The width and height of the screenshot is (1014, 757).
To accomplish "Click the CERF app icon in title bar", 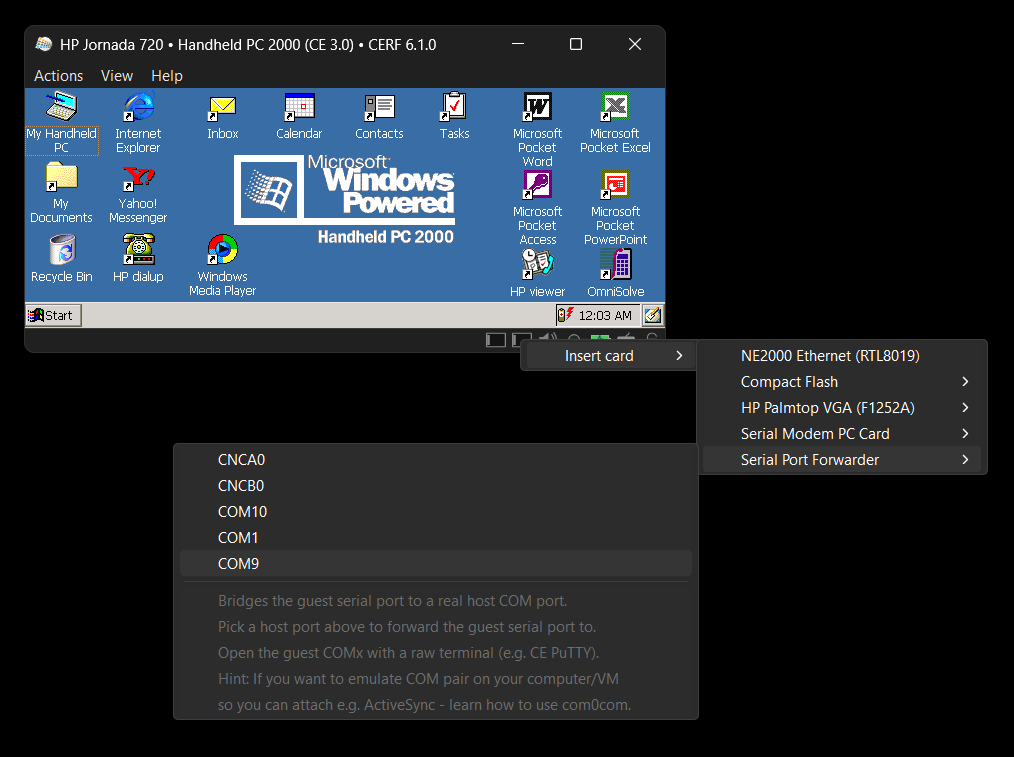I will (44, 44).
